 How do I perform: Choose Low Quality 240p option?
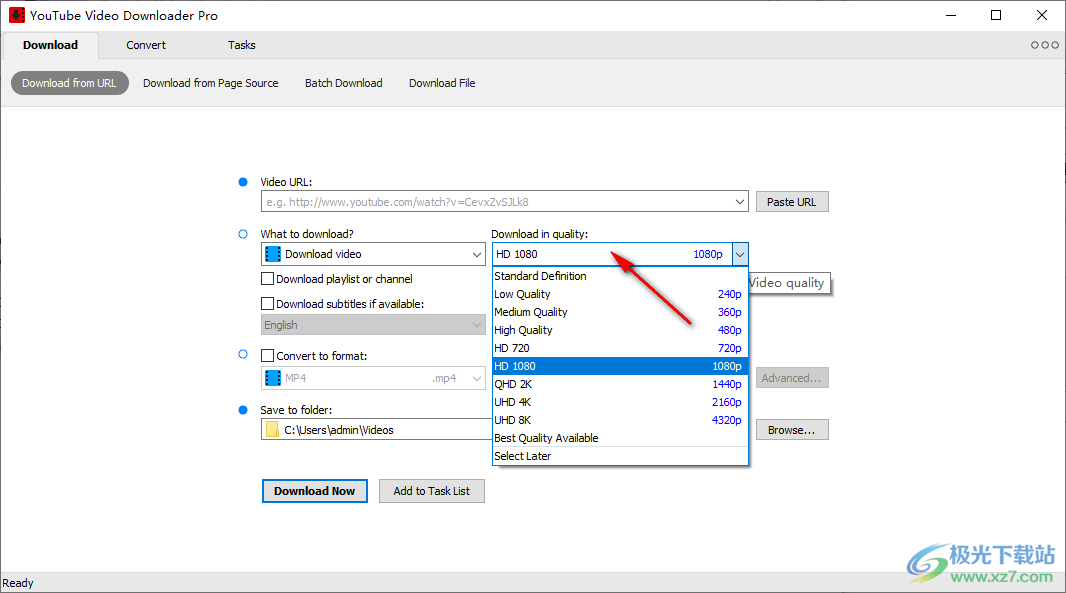[x=620, y=294]
